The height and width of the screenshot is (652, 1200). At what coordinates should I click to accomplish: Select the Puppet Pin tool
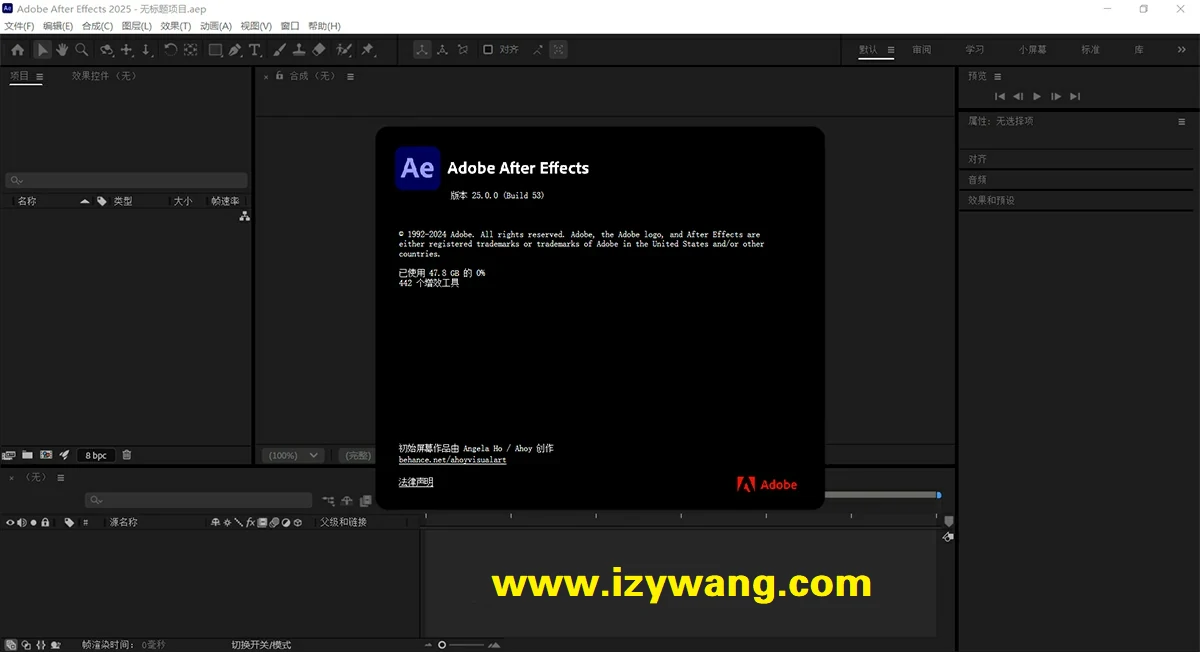368,50
